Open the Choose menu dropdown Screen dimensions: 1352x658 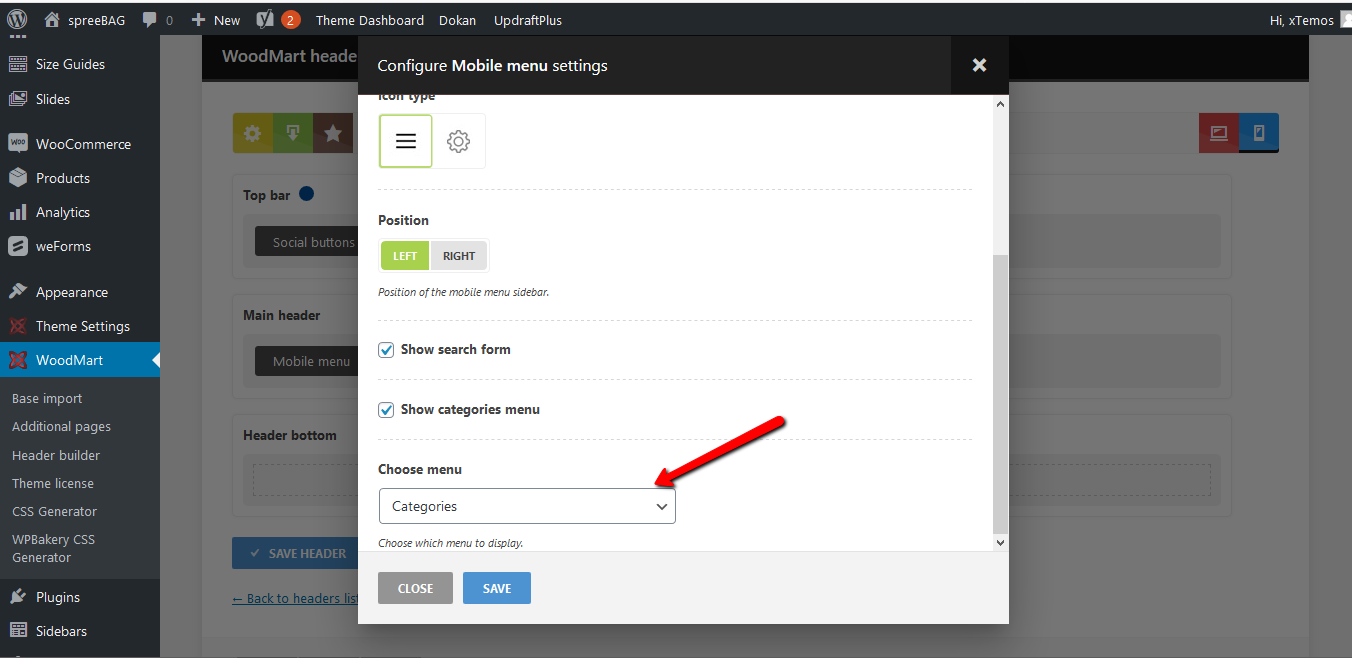(527, 506)
